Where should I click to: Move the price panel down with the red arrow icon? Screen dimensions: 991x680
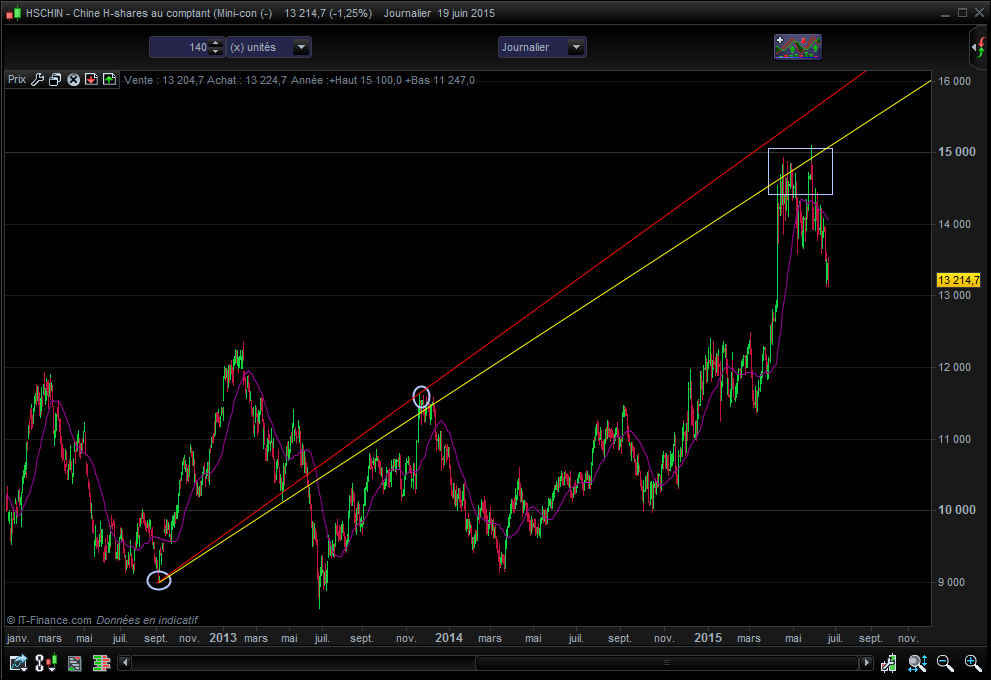pyautogui.click(x=91, y=80)
